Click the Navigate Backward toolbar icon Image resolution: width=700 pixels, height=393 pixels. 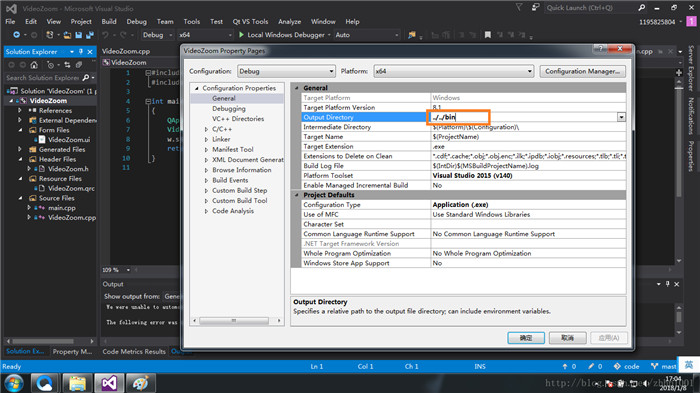click(x=17, y=35)
